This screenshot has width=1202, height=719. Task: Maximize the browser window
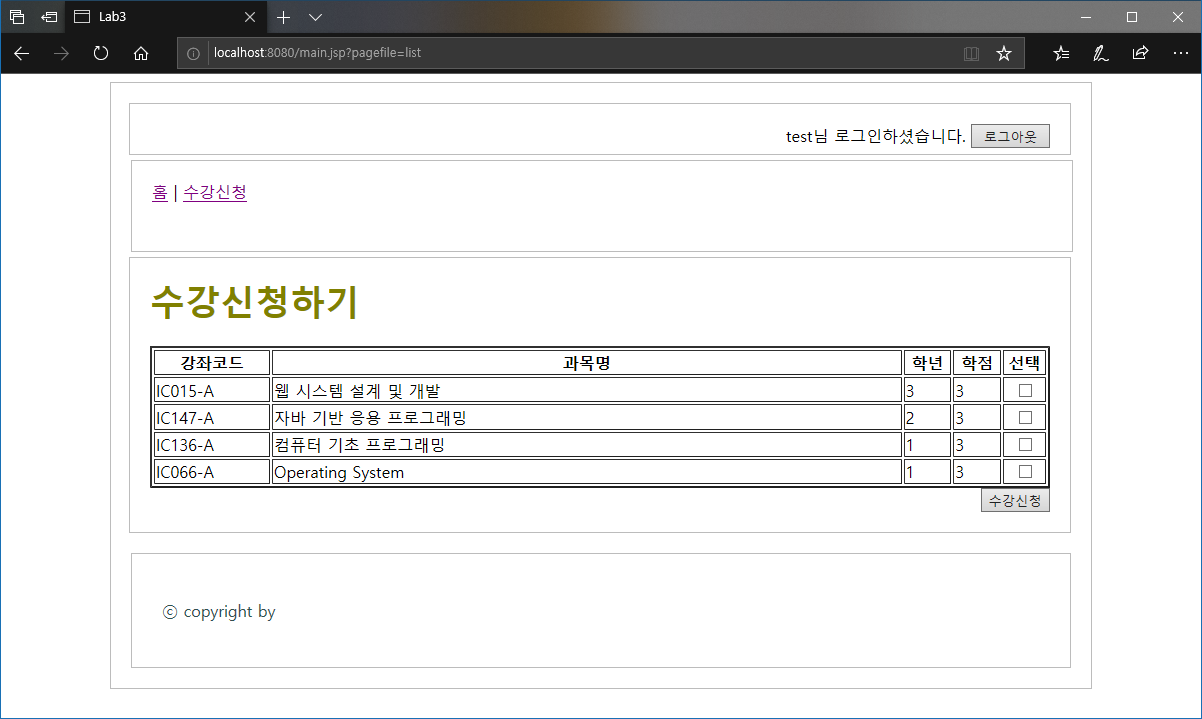click(x=1132, y=17)
